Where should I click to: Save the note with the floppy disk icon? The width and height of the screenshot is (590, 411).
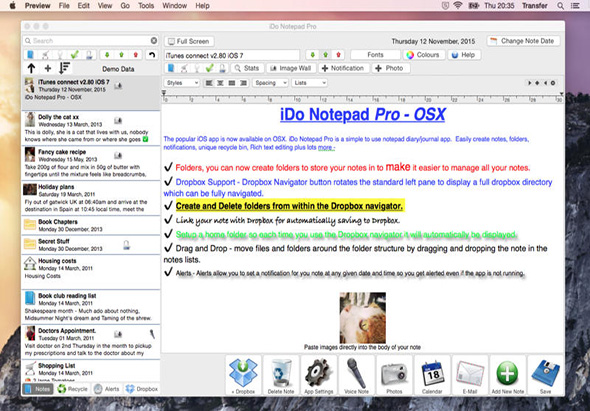[x=545, y=375]
